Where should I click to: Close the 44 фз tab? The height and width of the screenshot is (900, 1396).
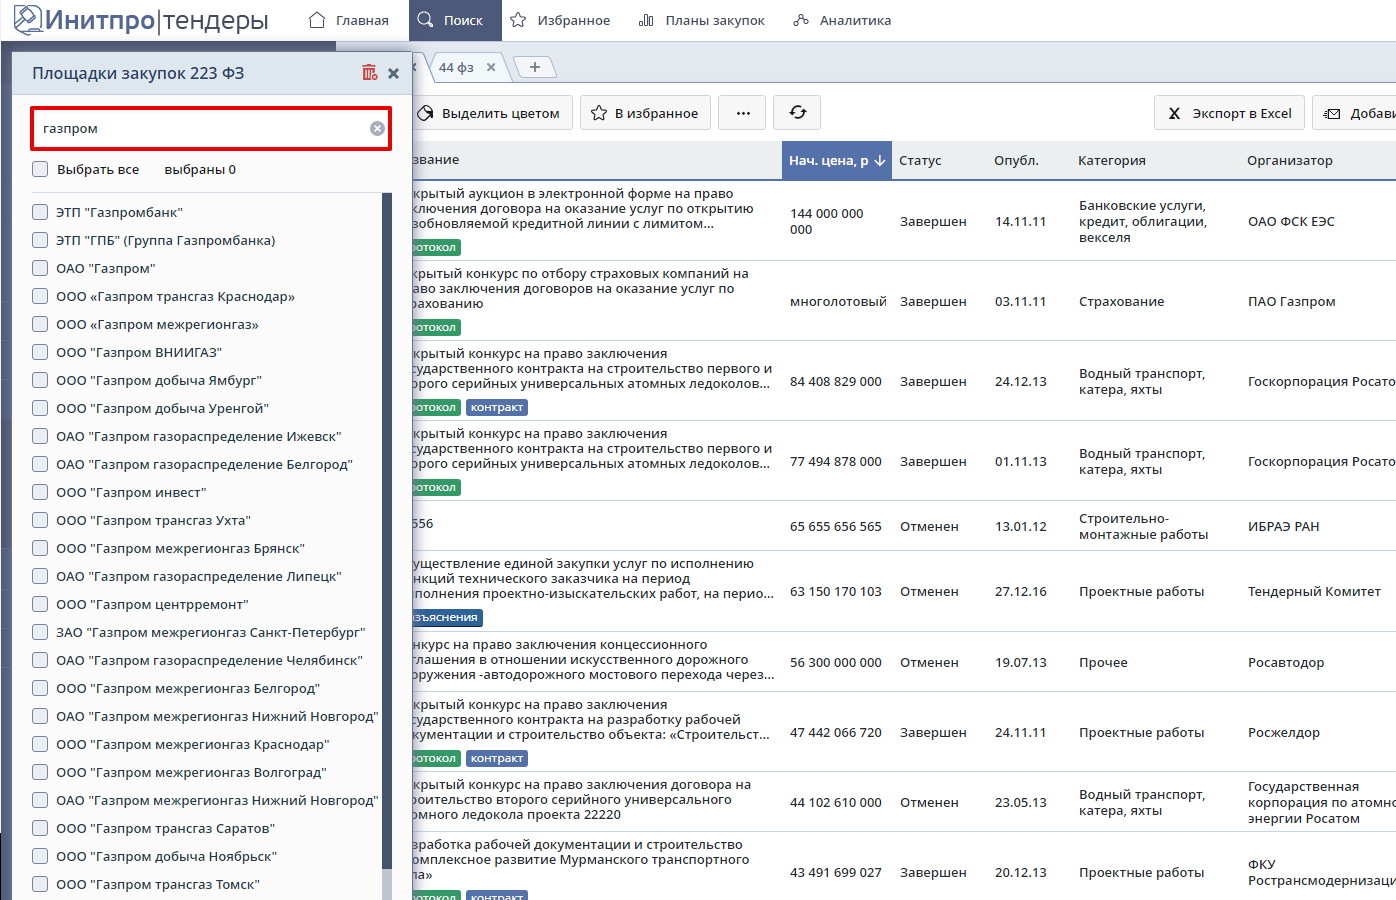click(491, 68)
